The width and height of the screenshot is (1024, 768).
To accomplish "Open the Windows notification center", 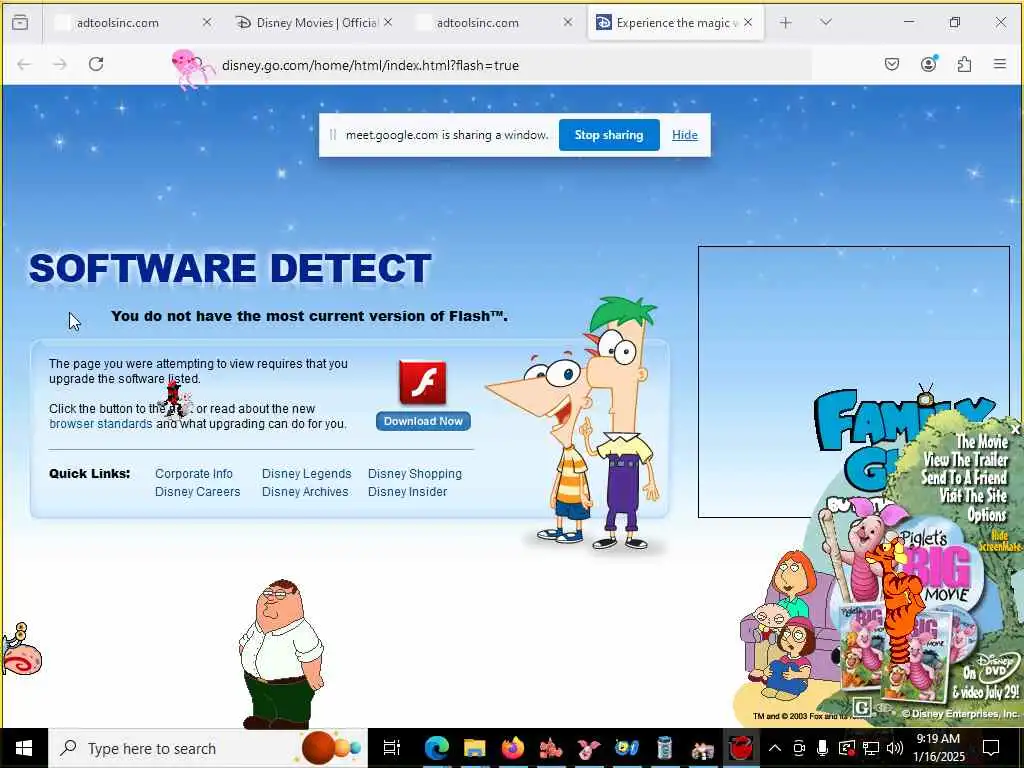I will click(x=991, y=748).
